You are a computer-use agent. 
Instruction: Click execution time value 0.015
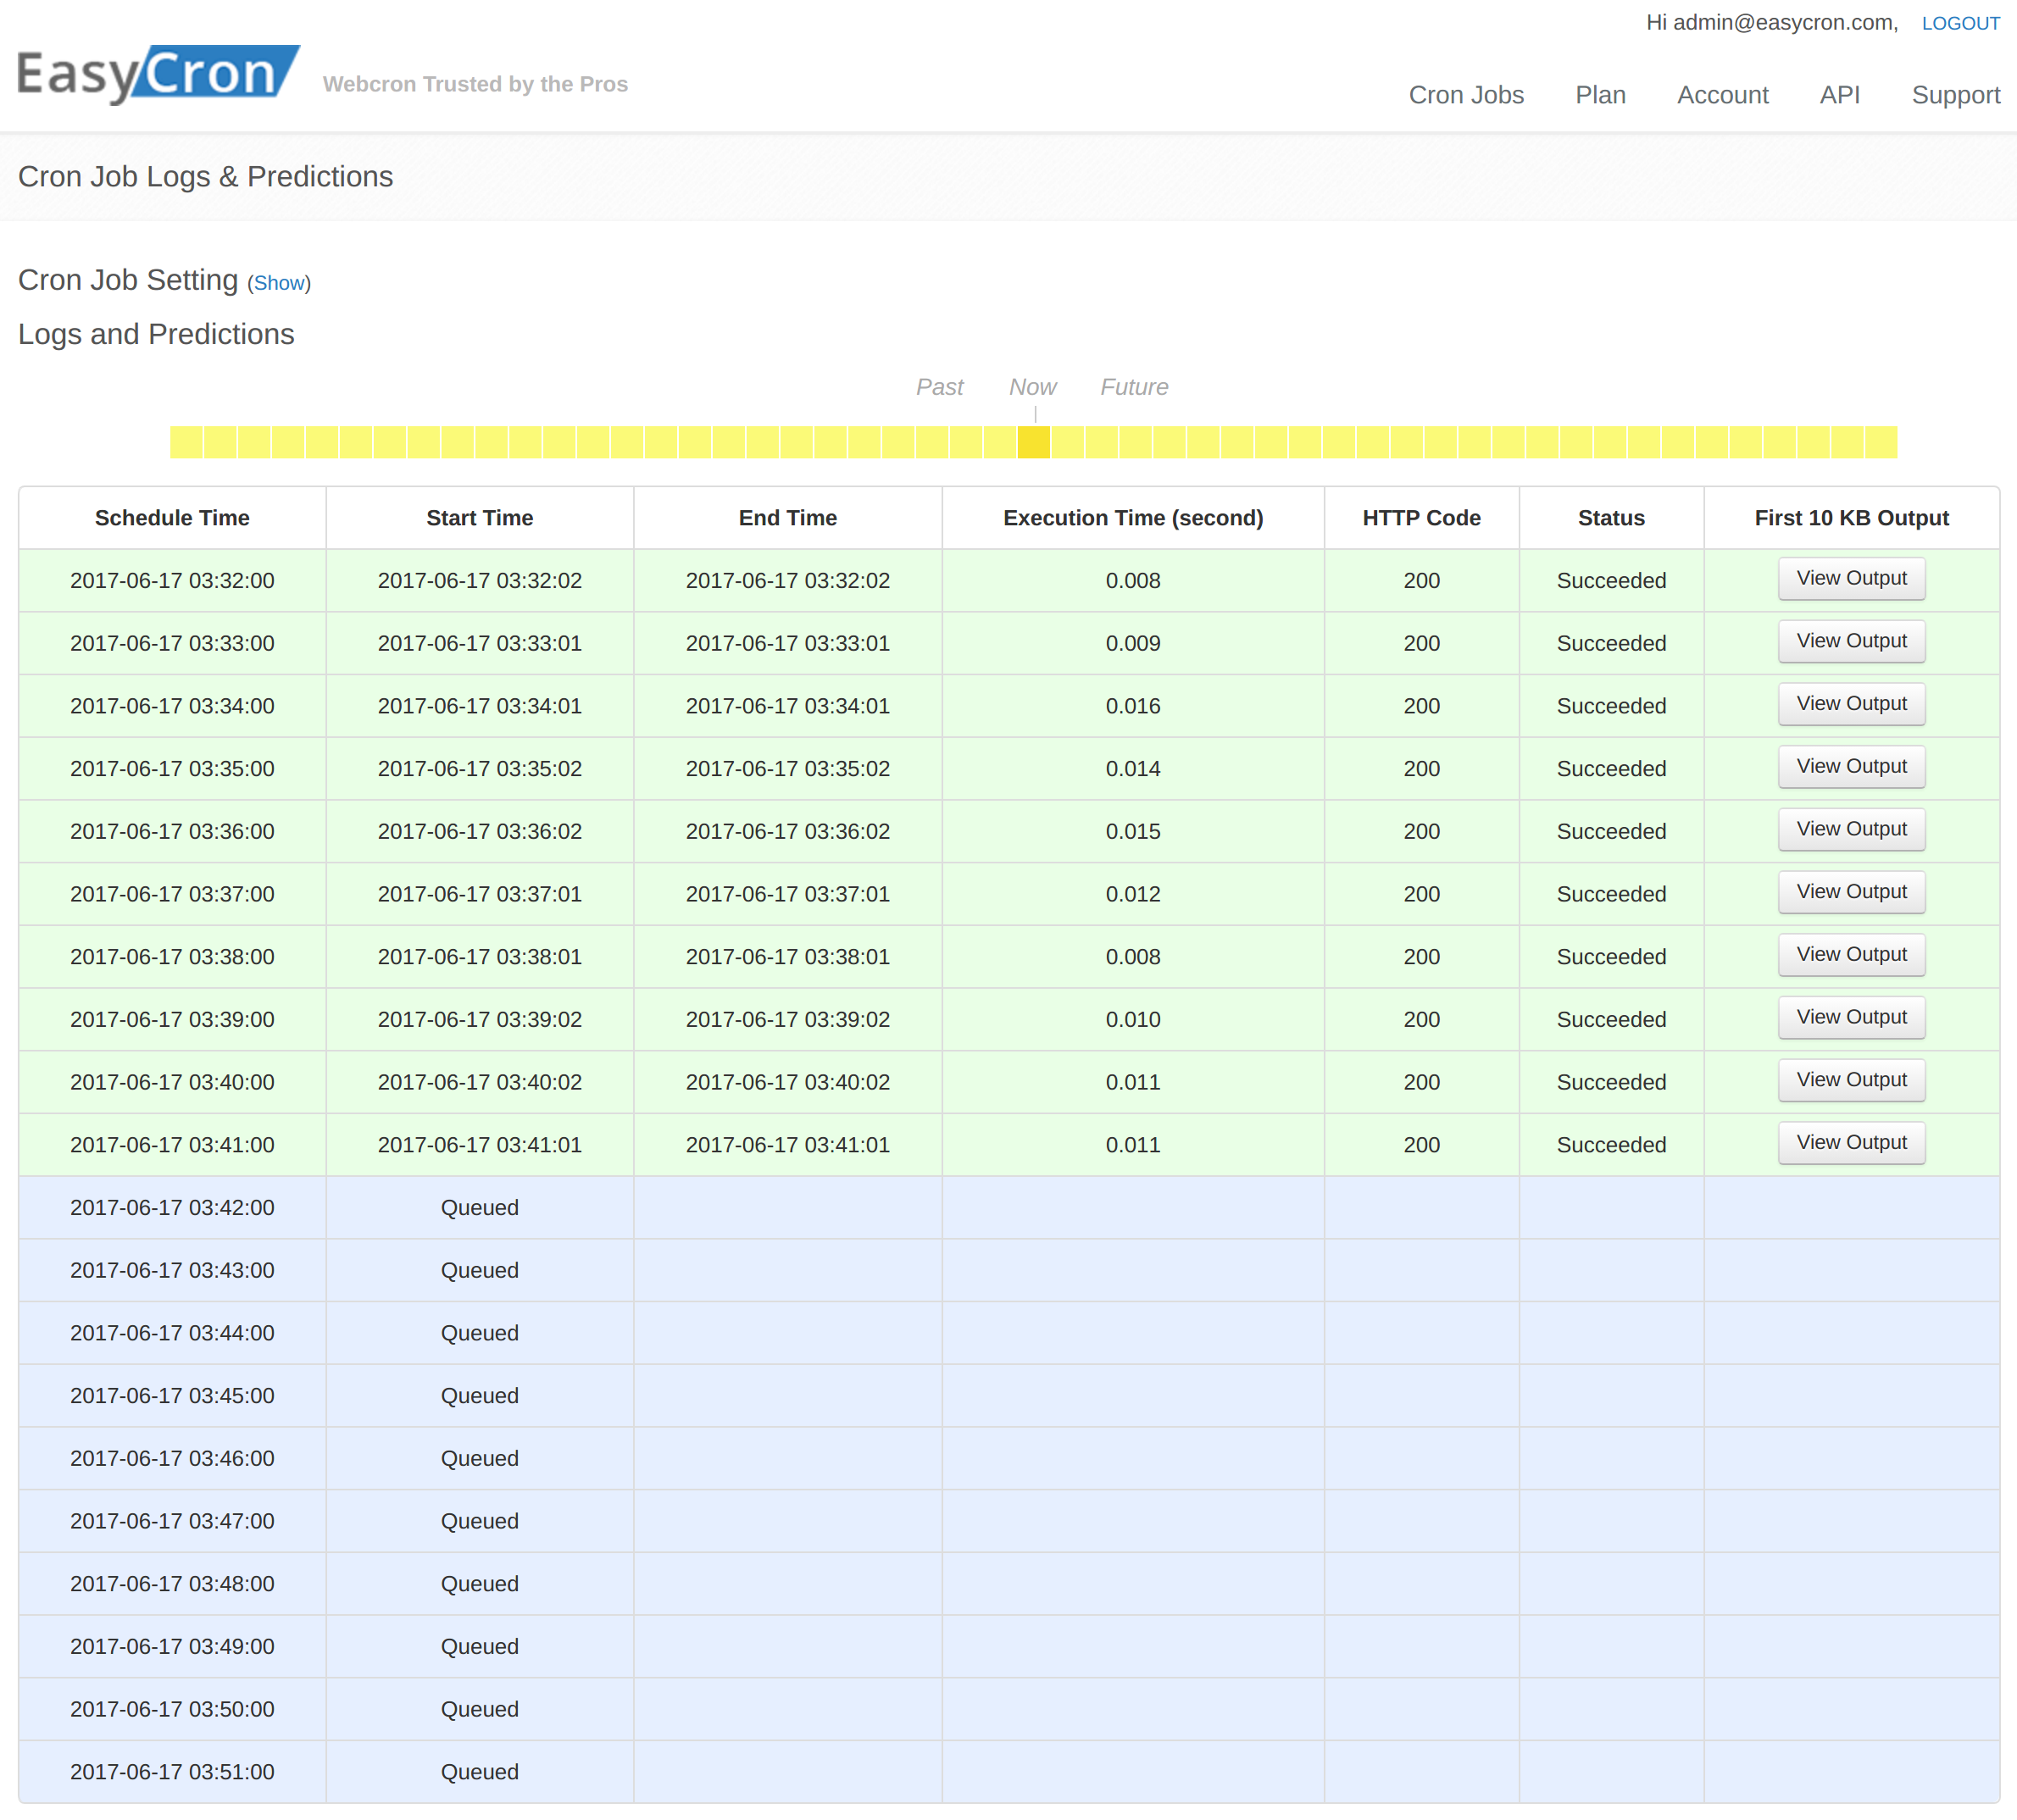(x=1133, y=832)
